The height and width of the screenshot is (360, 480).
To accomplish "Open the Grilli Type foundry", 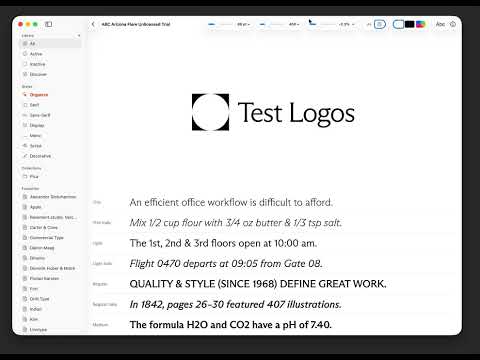I will coord(50,299).
